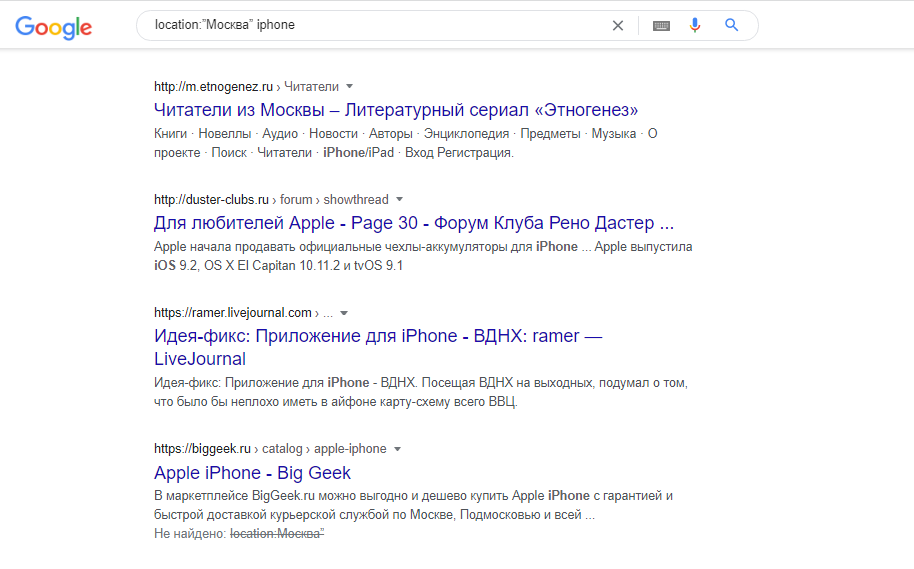Expand dropdown arrow next to biggeek.ru apple-iphone
914x569 pixels.
pos(398,449)
